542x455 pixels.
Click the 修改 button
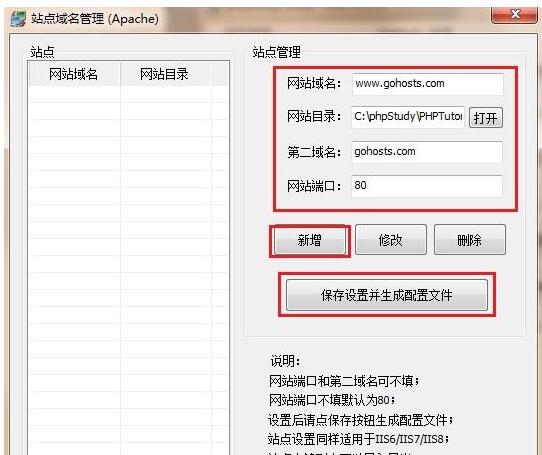pos(391,240)
